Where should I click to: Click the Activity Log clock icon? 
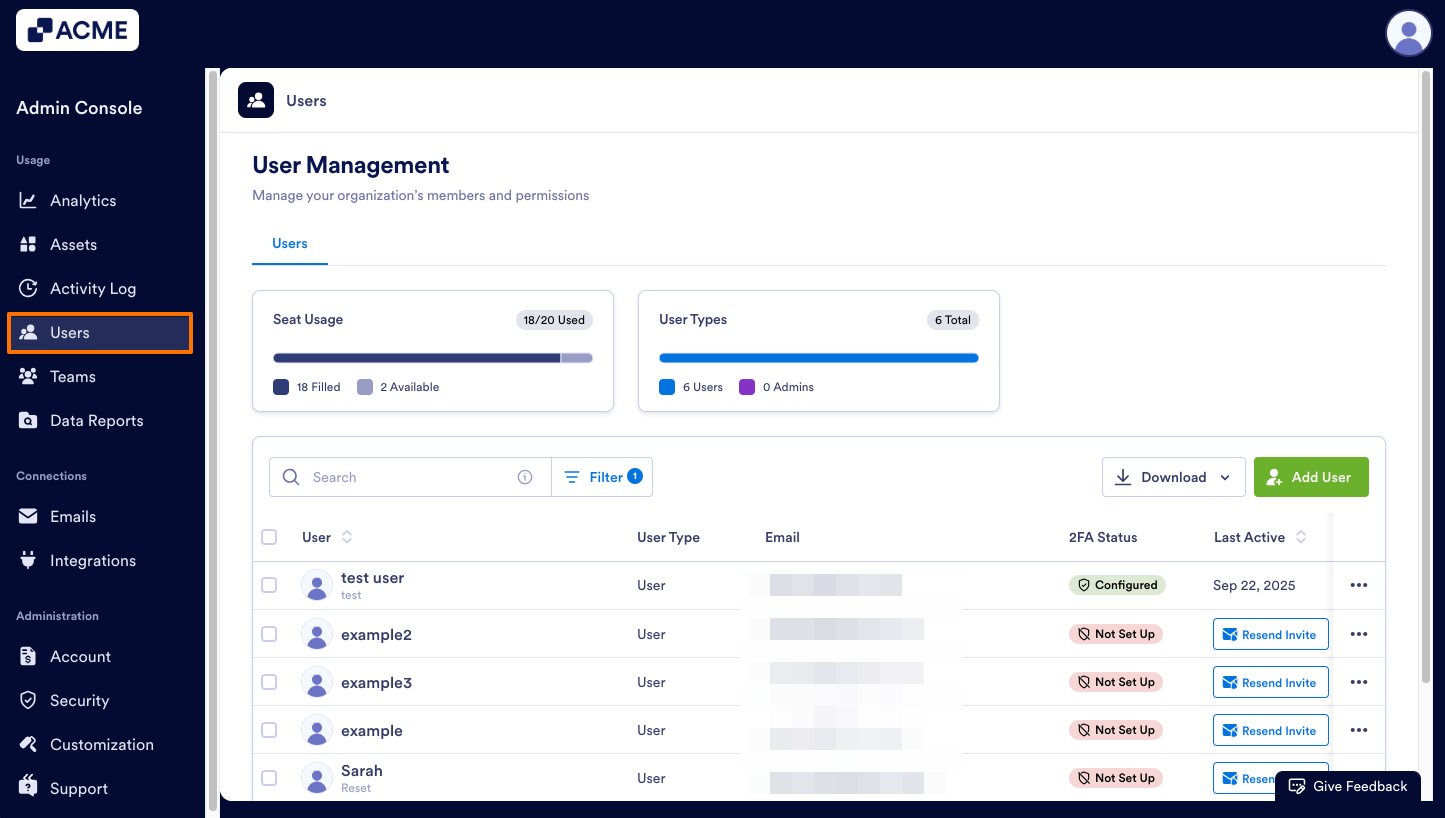click(28, 289)
